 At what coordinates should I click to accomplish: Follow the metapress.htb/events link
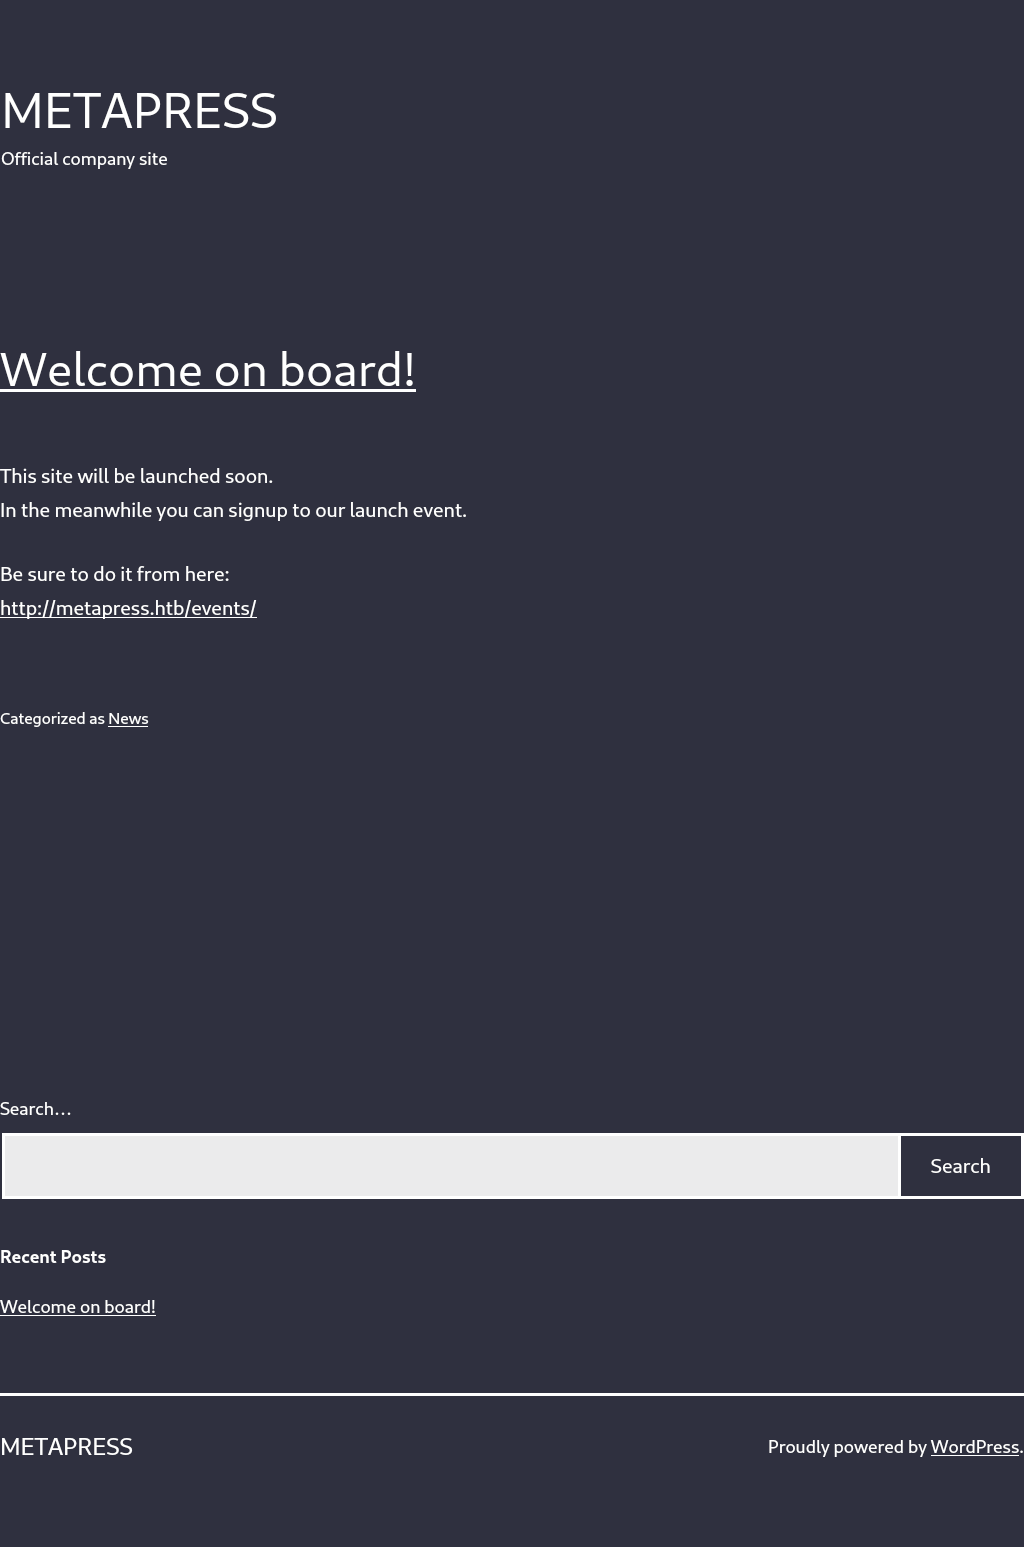pos(128,608)
